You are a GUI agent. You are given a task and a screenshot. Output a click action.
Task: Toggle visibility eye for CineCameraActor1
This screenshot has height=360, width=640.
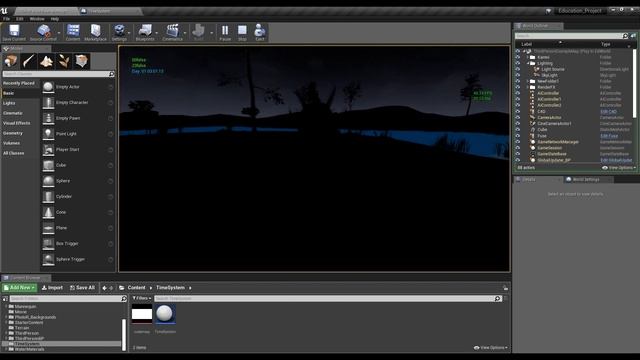(x=518, y=124)
